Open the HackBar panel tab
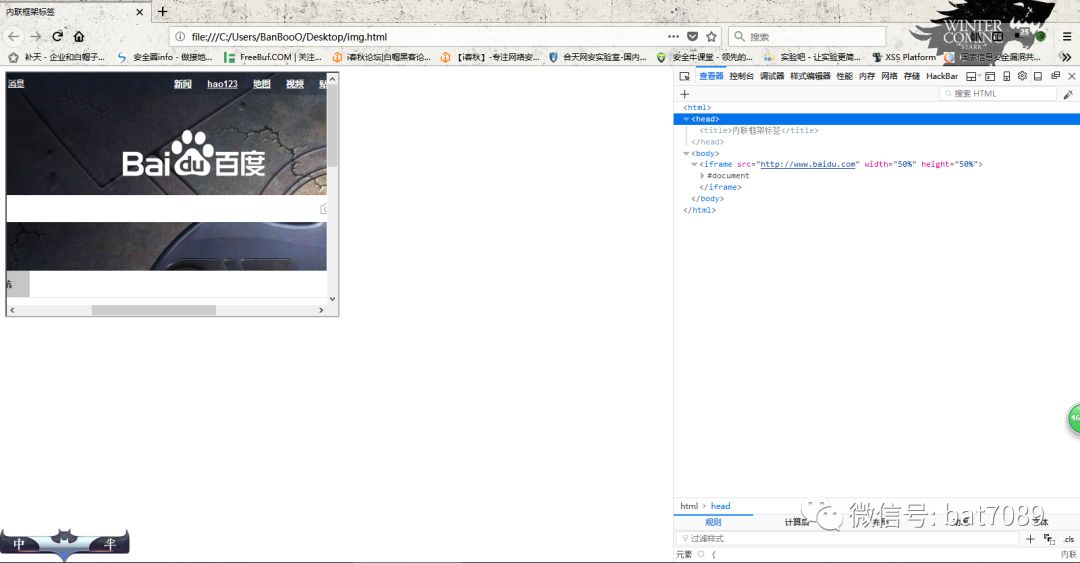 (942, 76)
